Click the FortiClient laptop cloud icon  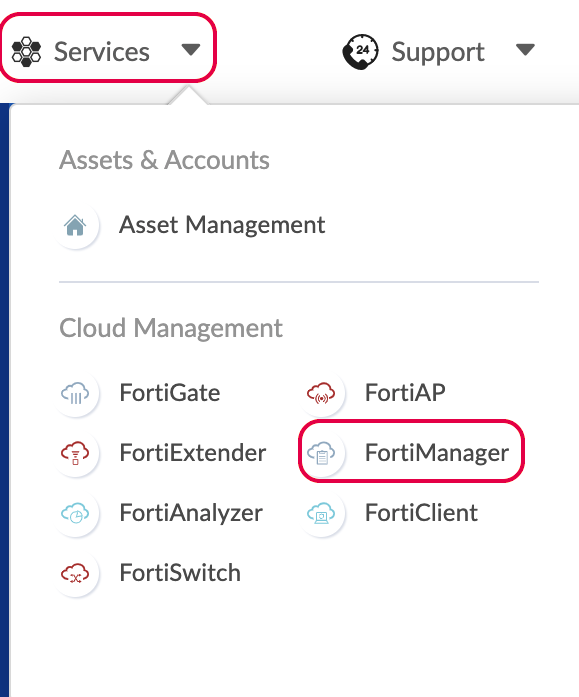point(321,513)
